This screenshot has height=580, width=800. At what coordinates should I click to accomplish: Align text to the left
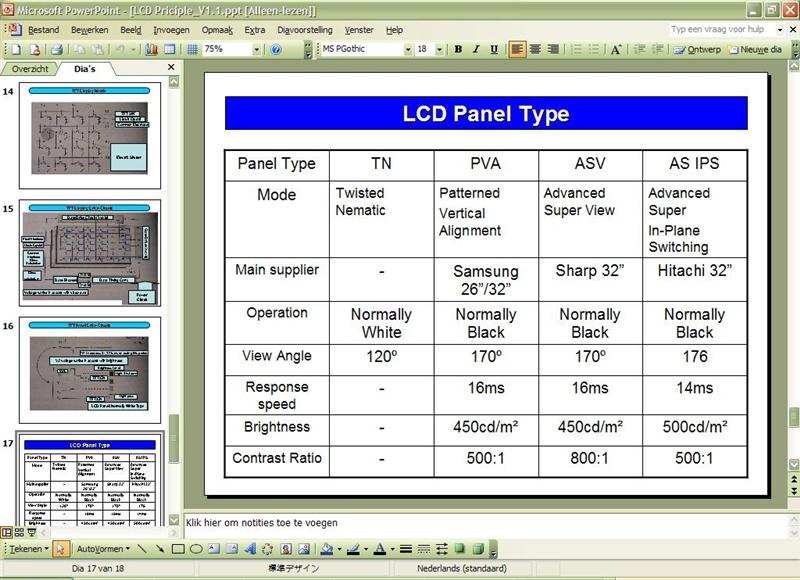[x=517, y=49]
